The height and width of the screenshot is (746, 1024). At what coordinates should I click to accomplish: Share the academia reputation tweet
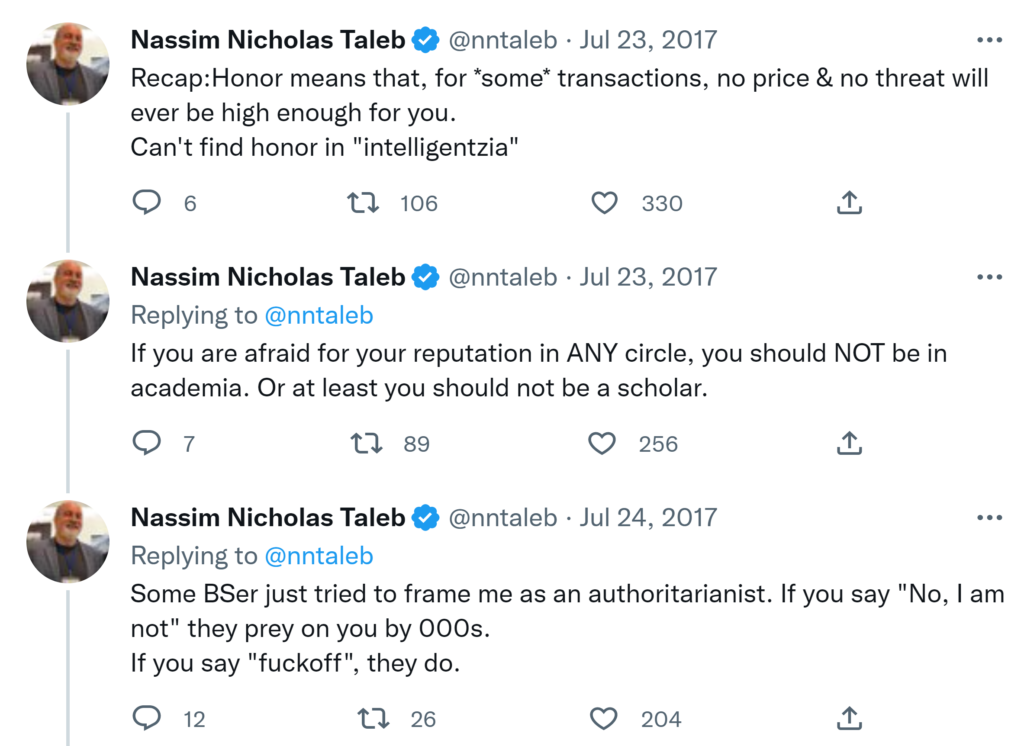[848, 443]
